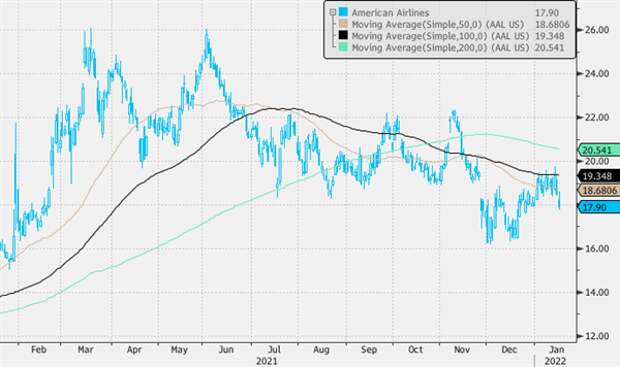The width and height of the screenshot is (620, 367).
Task: Select Moving Average(Simple,50,0) legend entry
Action: click(437, 25)
